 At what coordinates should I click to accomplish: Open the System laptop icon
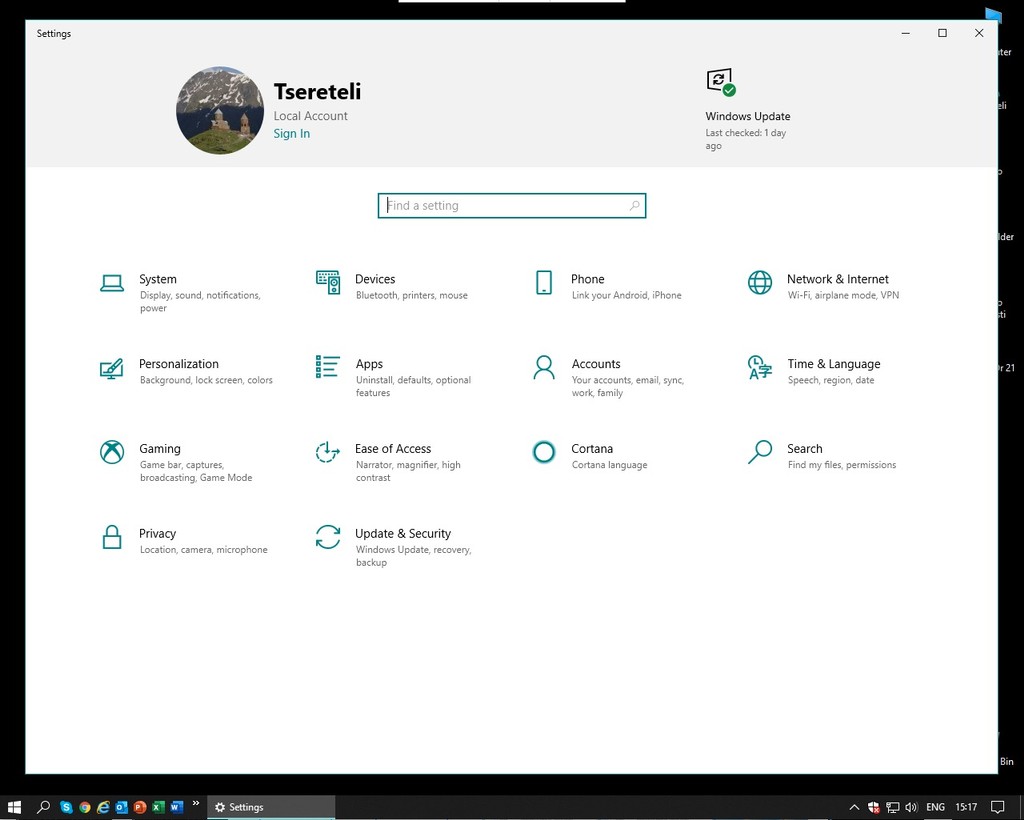pyautogui.click(x=112, y=283)
